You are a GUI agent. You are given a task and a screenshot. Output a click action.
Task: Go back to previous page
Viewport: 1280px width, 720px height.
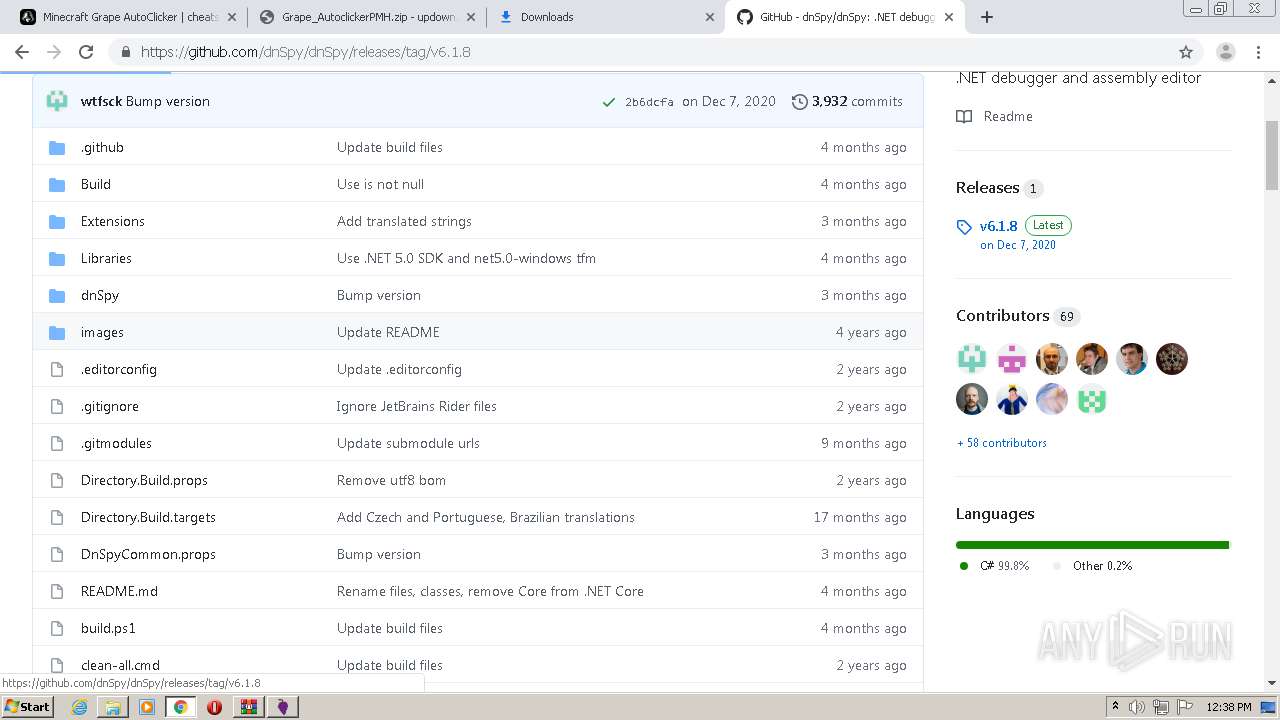pos(22,52)
